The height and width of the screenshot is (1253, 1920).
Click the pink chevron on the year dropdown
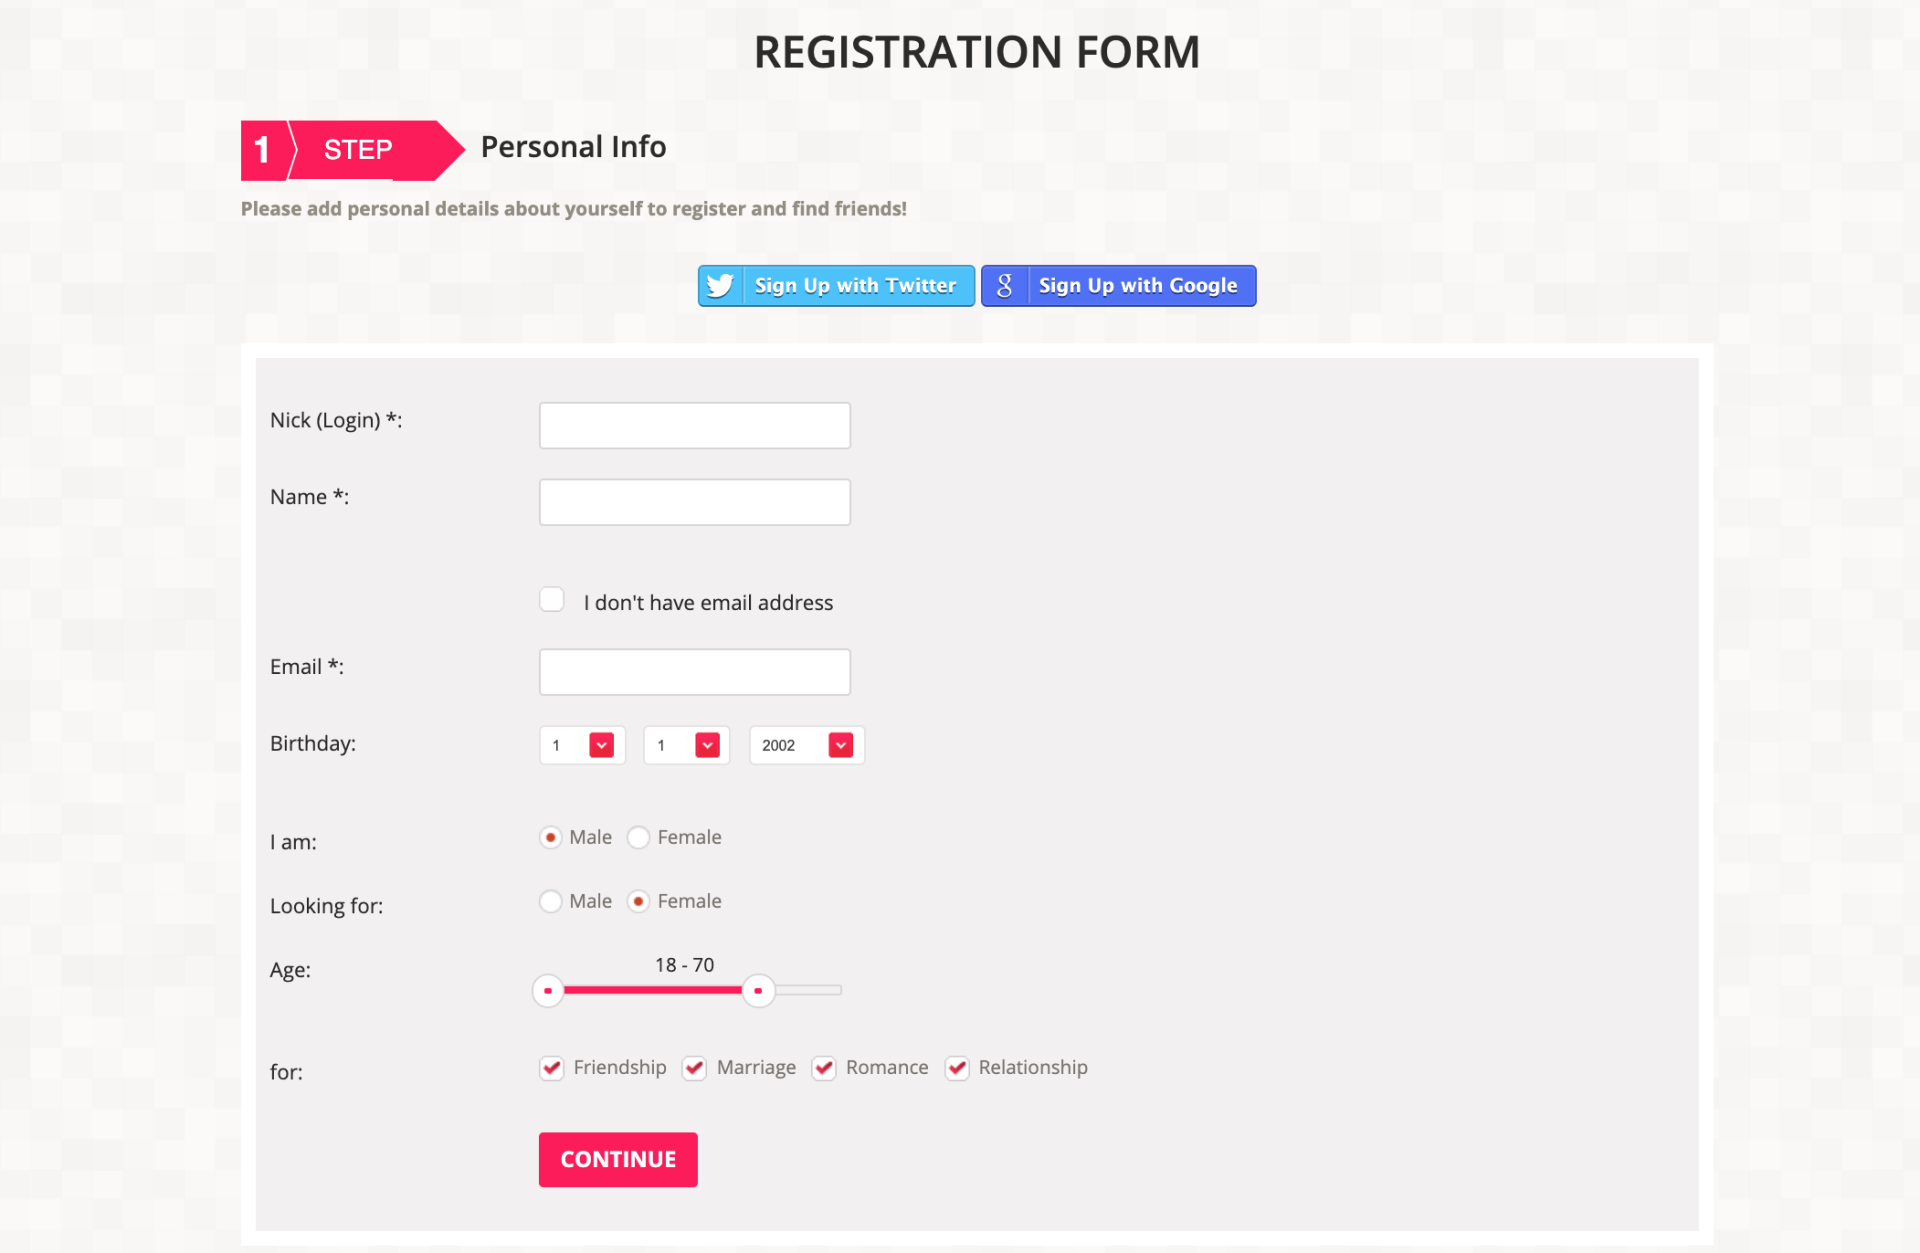[841, 744]
